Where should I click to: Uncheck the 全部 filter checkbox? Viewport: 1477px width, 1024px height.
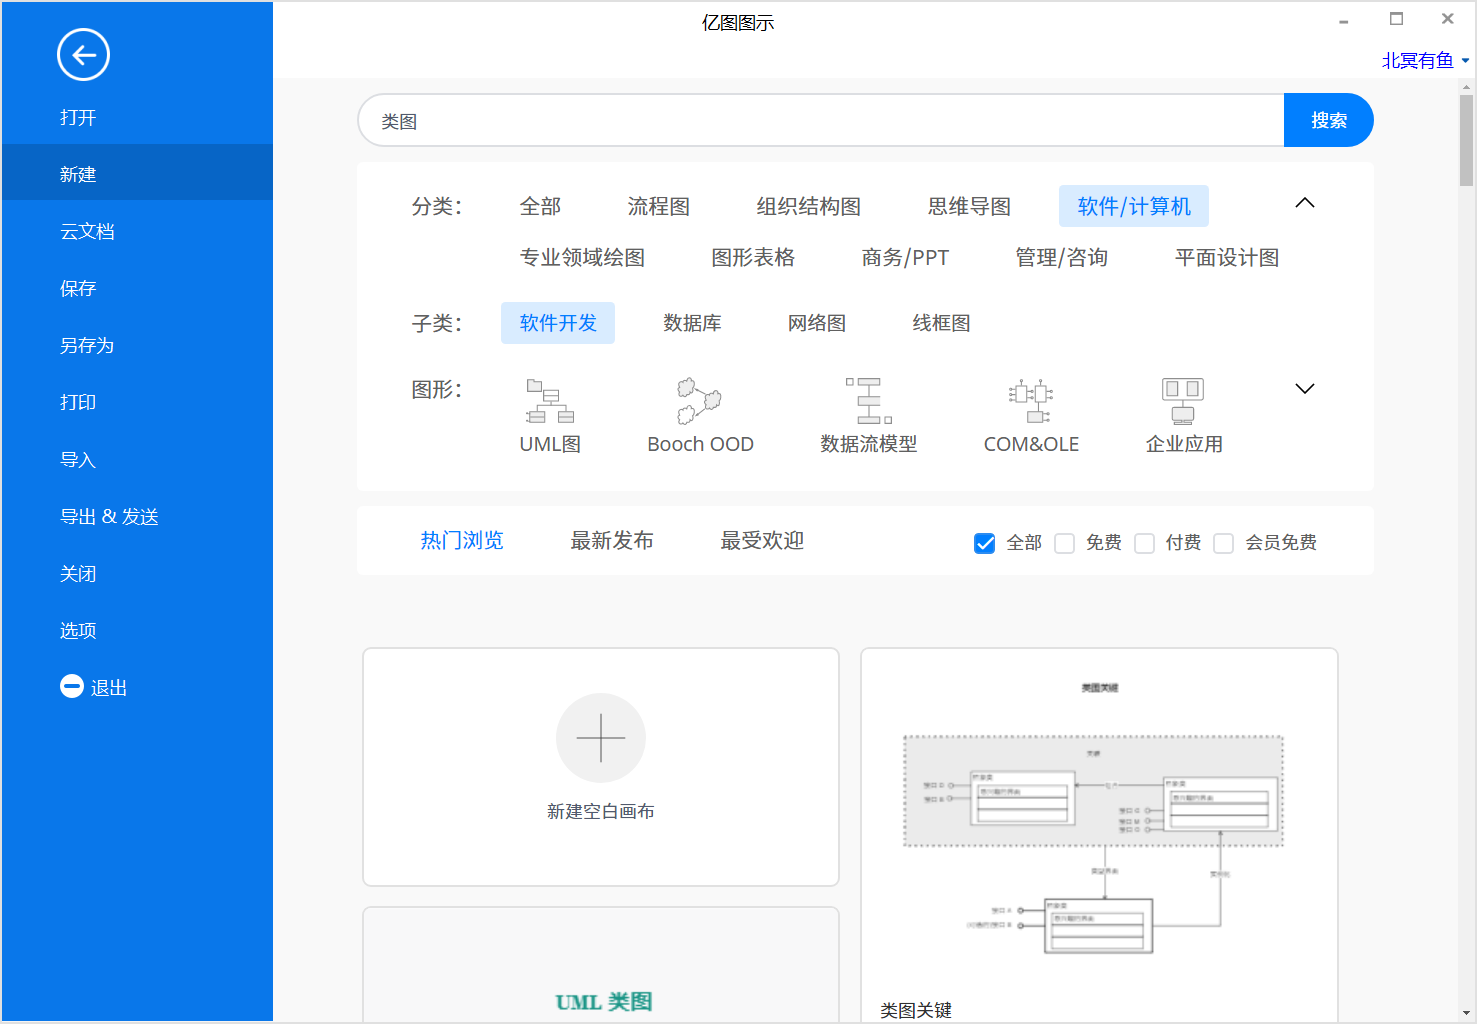pyautogui.click(x=984, y=543)
